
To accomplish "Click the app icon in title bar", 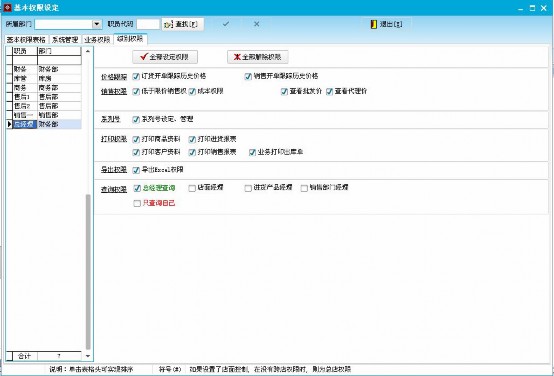I will (7, 7).
